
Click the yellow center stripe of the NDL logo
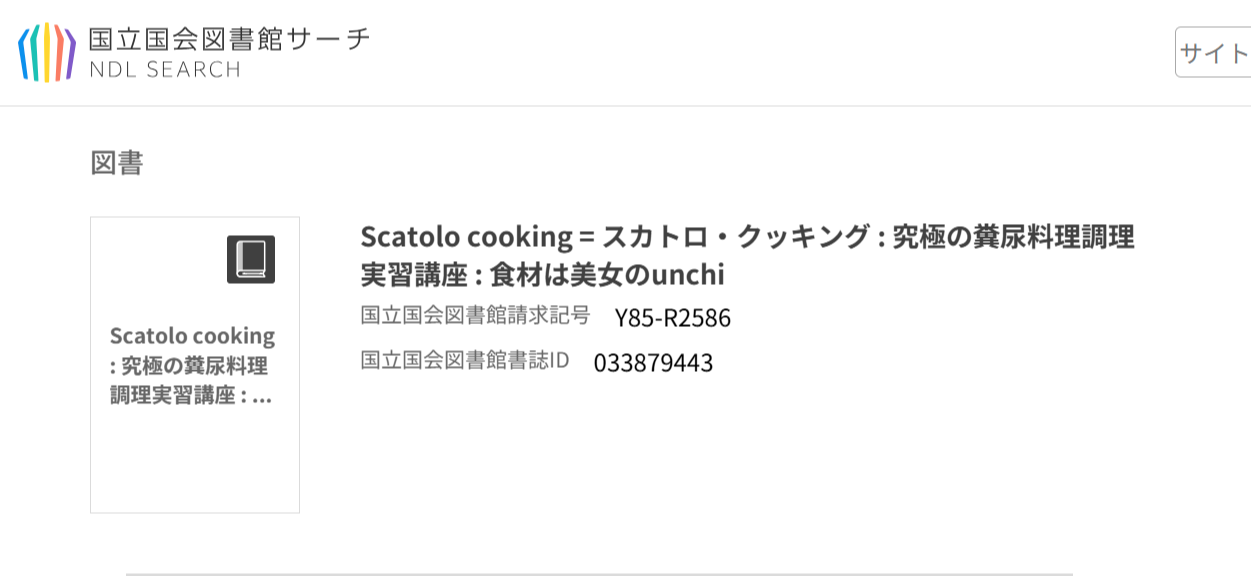pos(47,52)
